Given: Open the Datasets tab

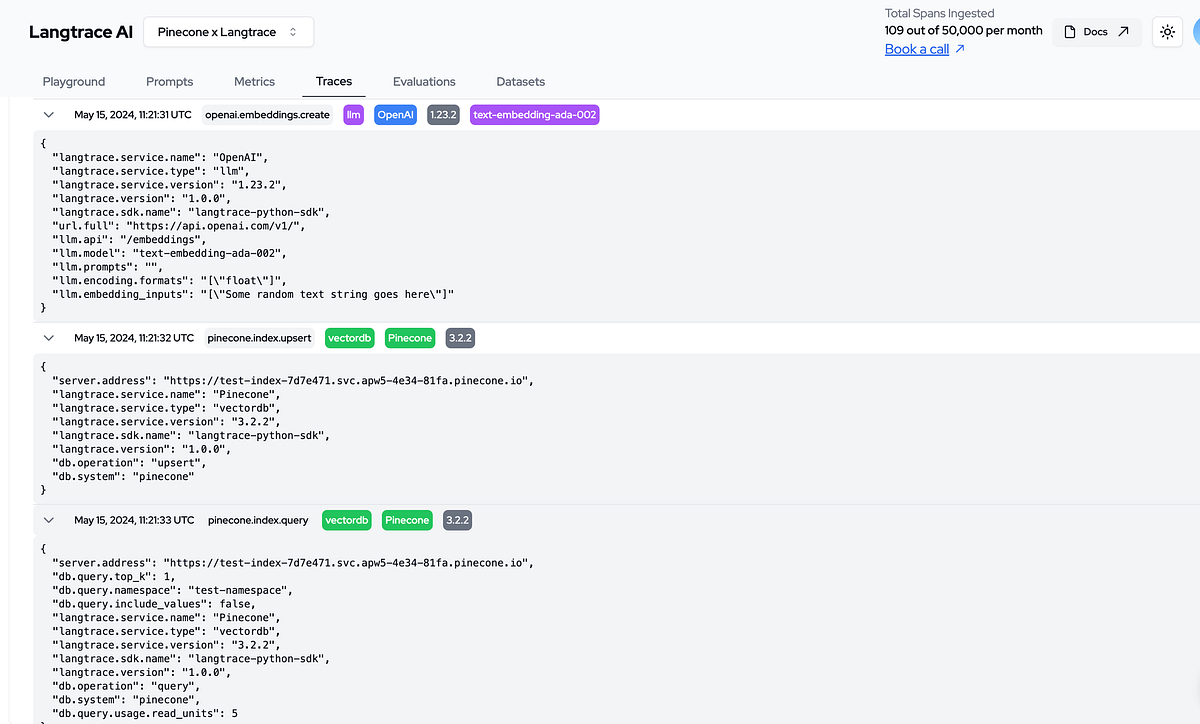Looking at the screenshot, I should (521, 82).
